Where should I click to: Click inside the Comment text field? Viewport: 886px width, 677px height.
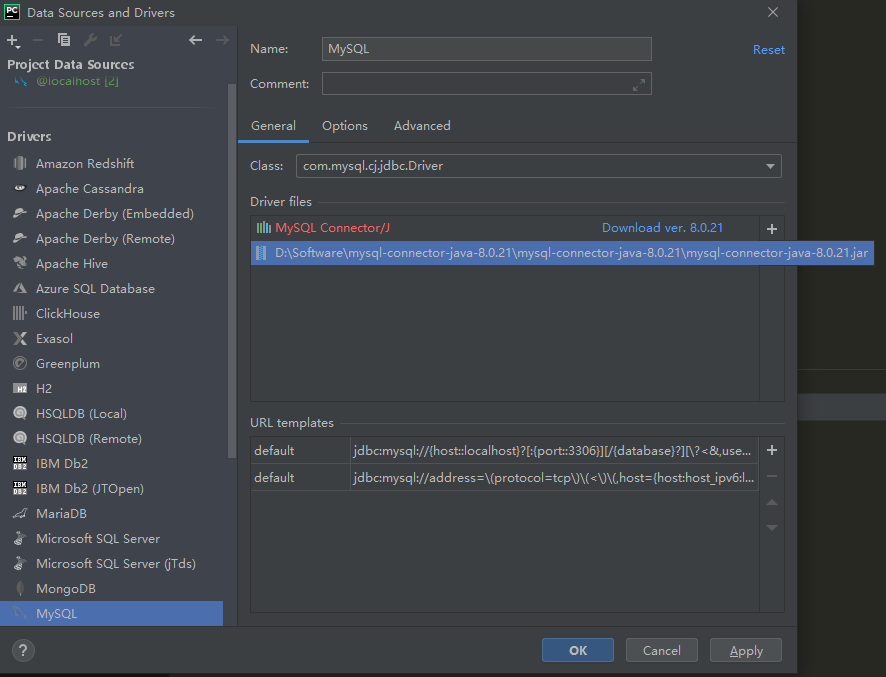(x=480, y=83)
